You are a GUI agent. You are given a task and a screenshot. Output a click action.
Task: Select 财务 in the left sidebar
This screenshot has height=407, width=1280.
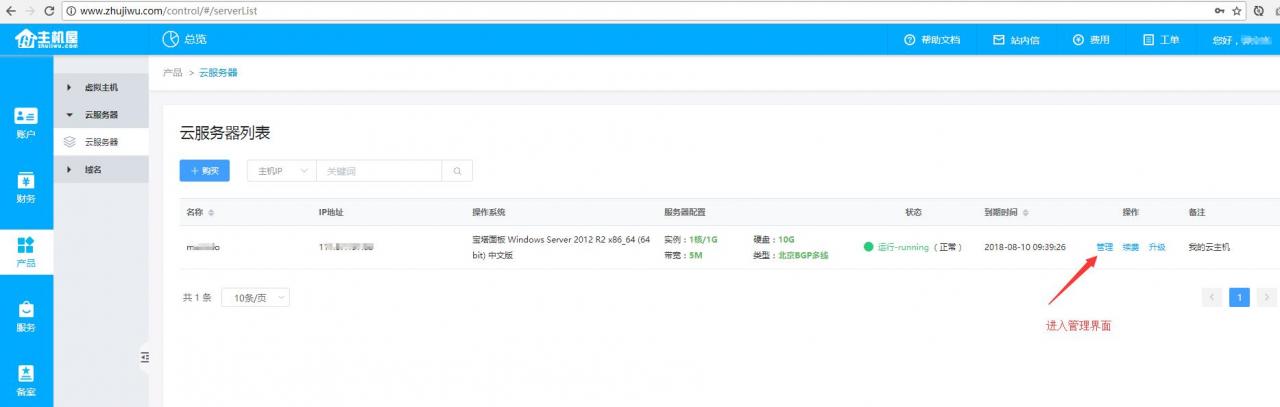(26, 188)
